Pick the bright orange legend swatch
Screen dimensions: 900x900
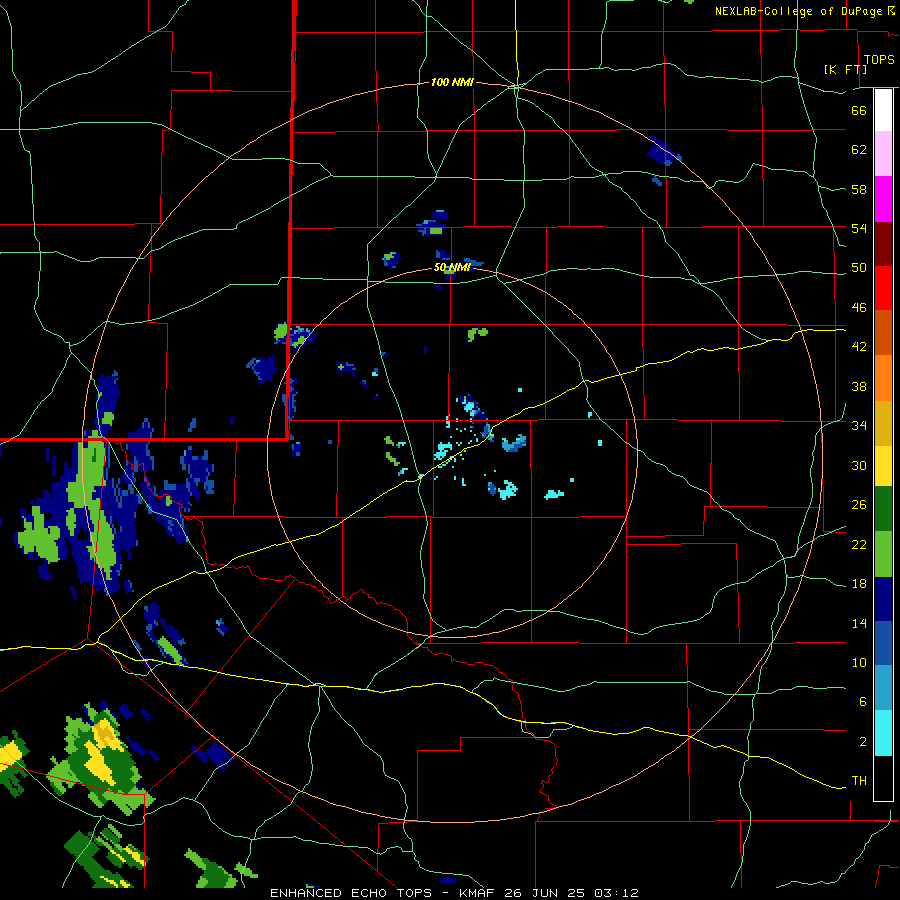[x=883, y=378]
